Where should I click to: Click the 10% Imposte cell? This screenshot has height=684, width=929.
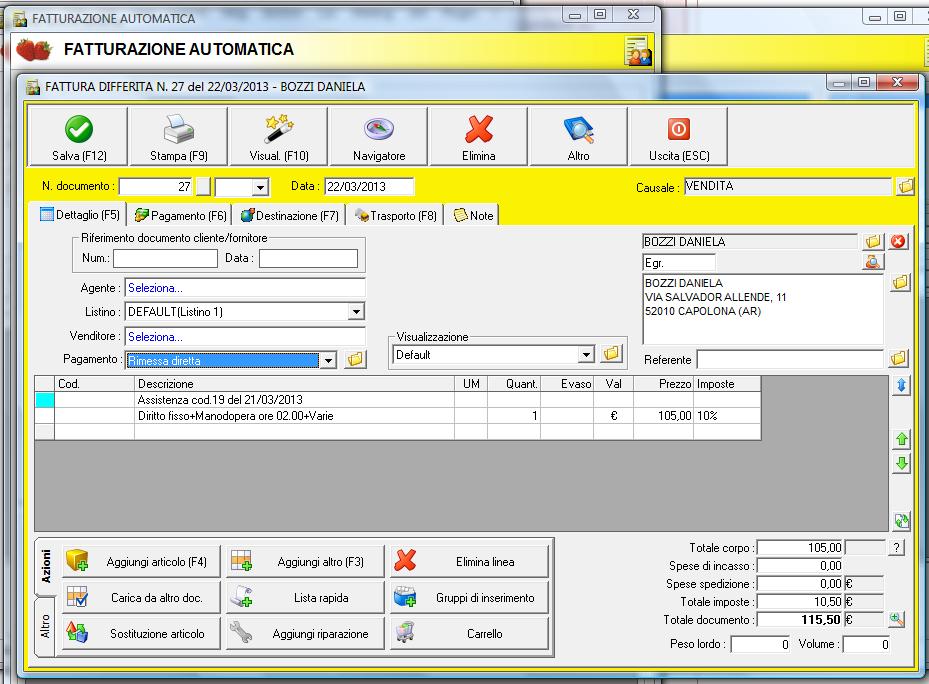[727, 416]
